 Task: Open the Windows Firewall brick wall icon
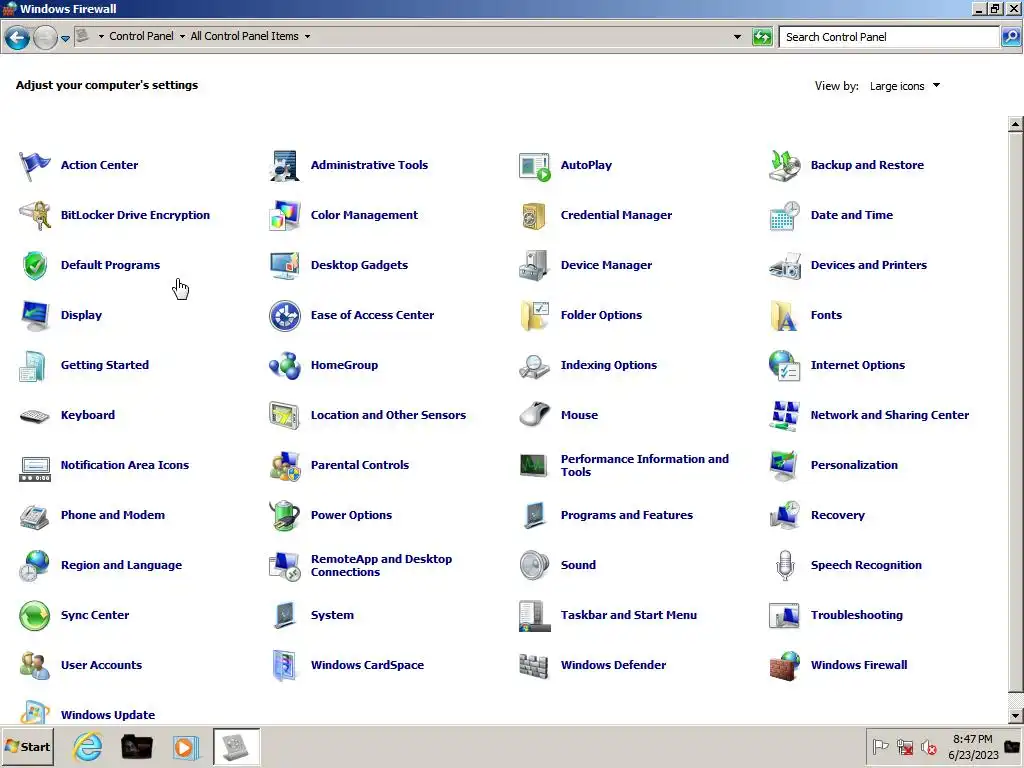(x=784, y=665)
